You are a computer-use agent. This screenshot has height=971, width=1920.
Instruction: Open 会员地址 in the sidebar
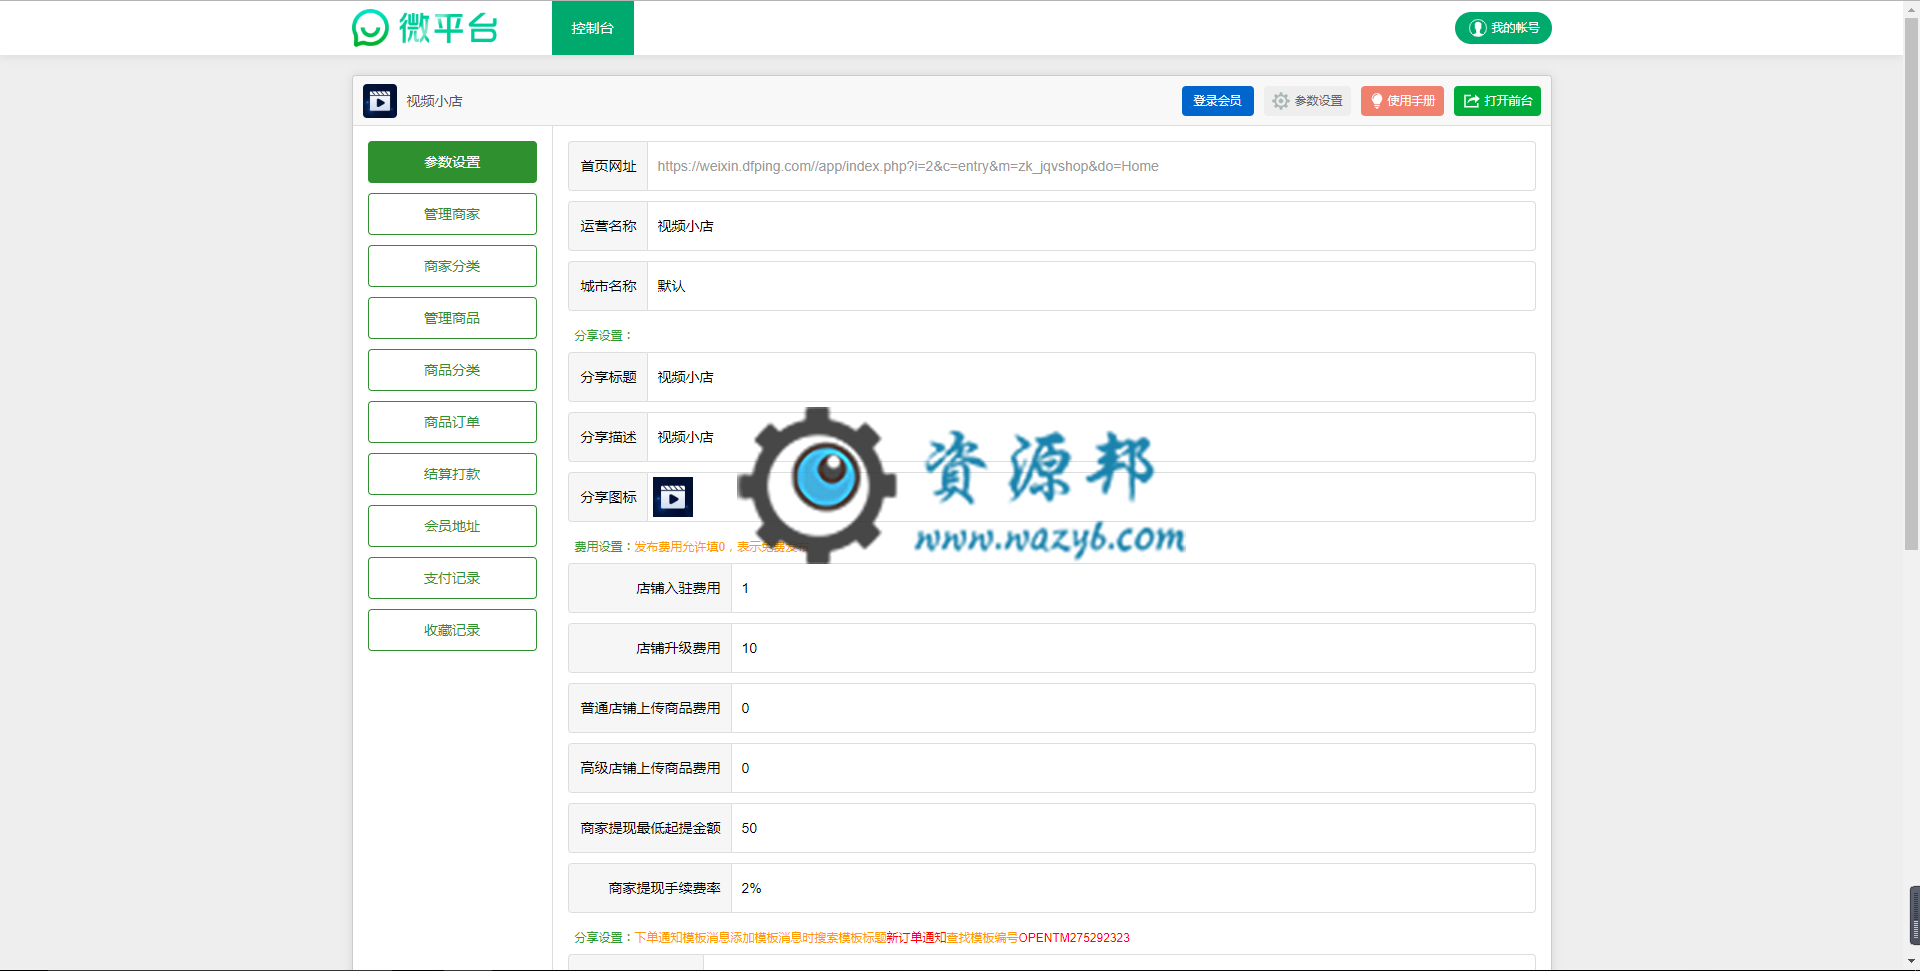click(452, 526)
